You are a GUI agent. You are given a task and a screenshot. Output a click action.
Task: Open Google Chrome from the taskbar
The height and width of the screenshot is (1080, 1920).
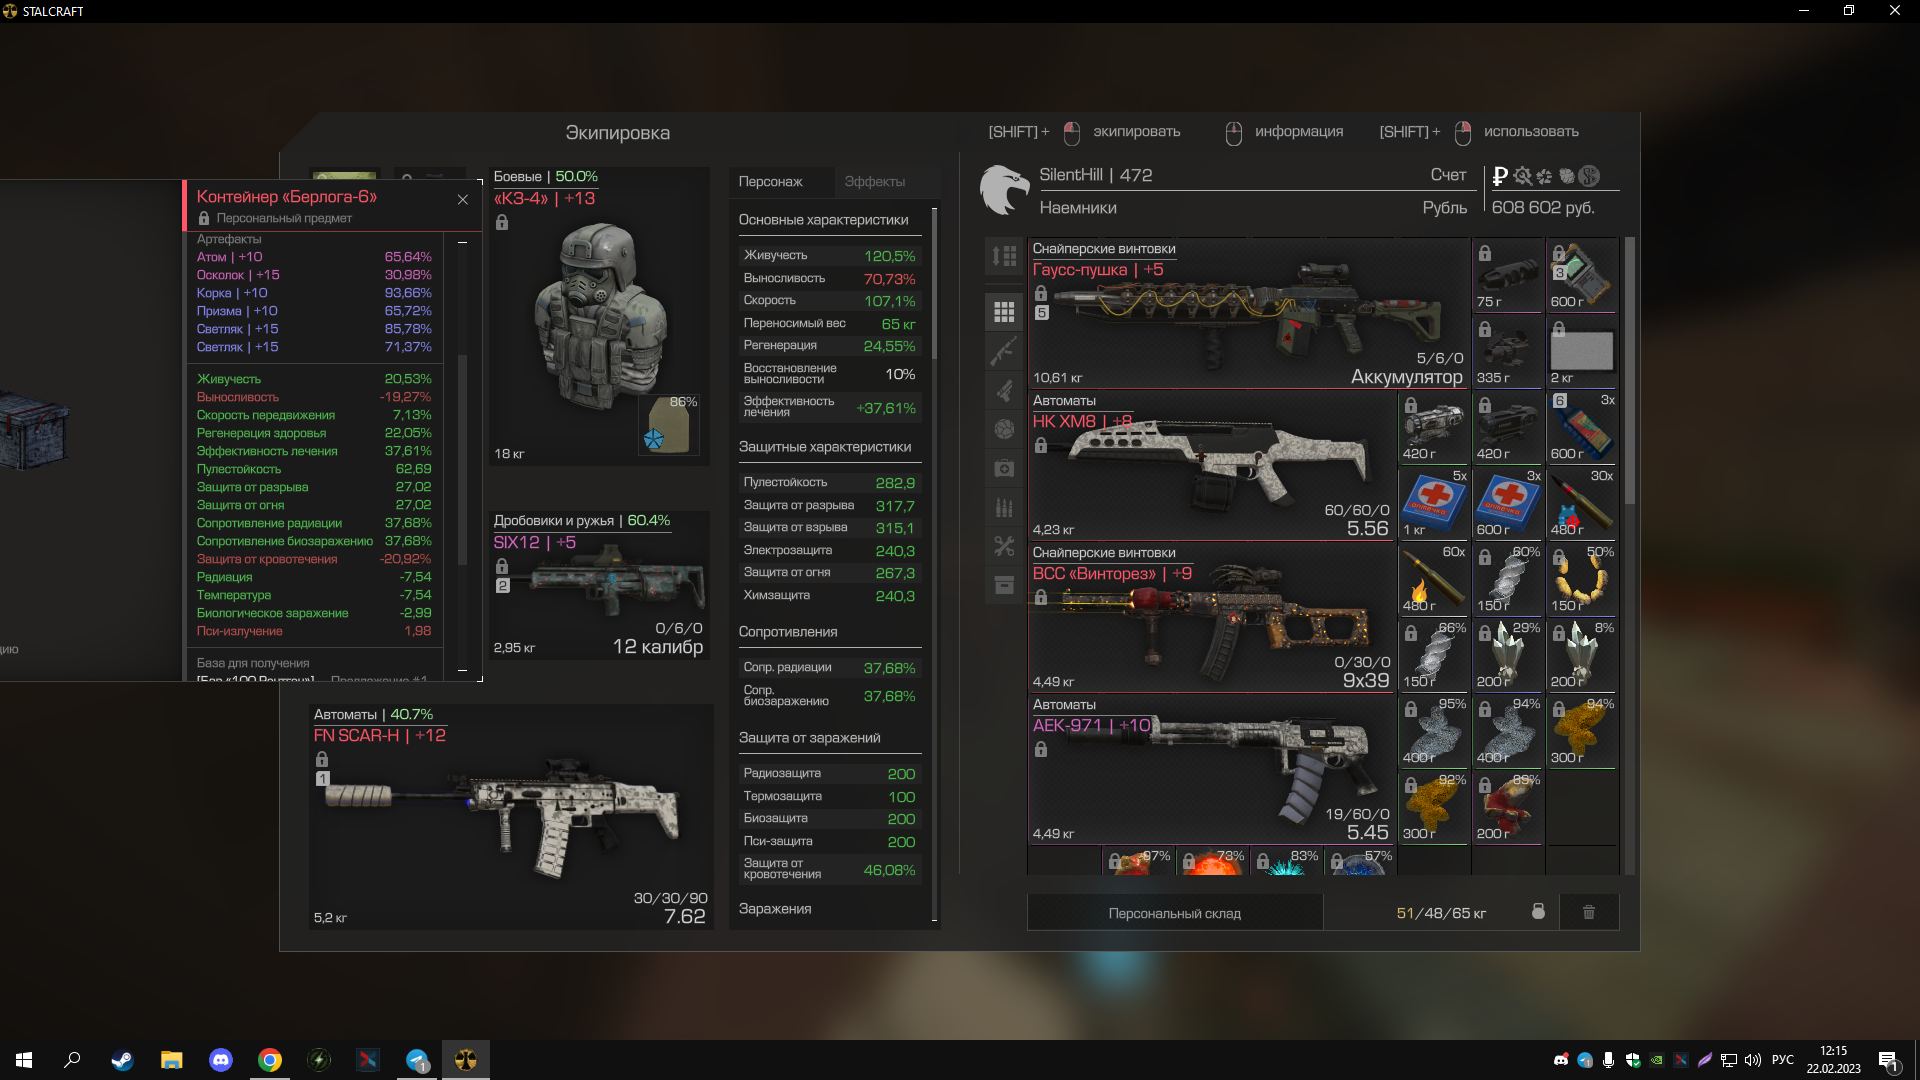click(269, 1060)
